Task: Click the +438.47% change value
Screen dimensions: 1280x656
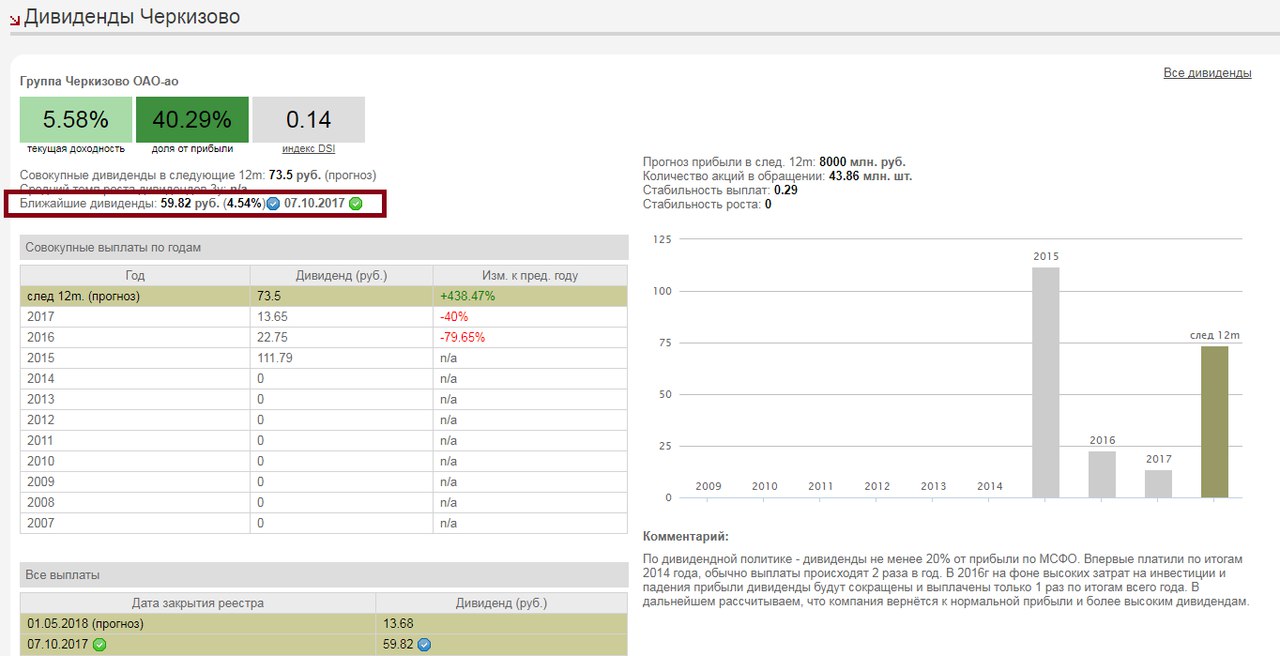Action: (x=467, y=296)
